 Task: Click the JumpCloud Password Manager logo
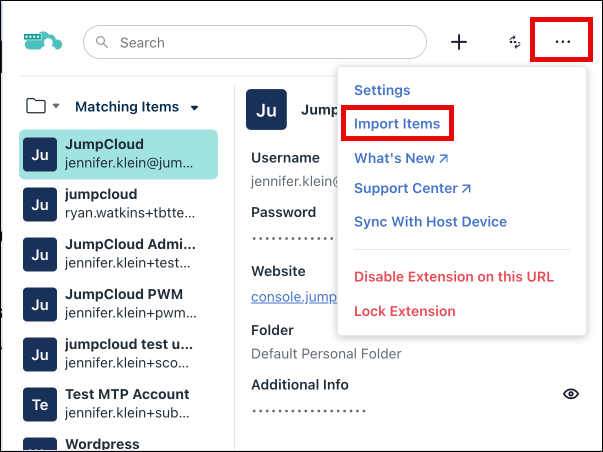43,41
